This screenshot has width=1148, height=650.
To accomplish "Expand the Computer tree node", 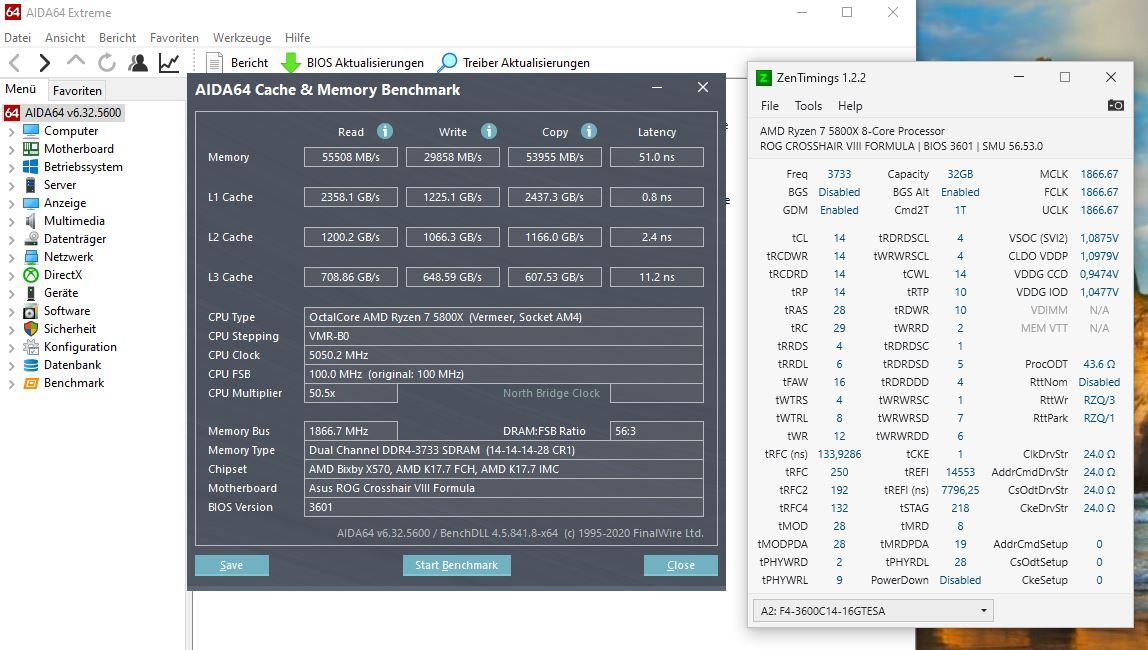I will pos(11,132).
